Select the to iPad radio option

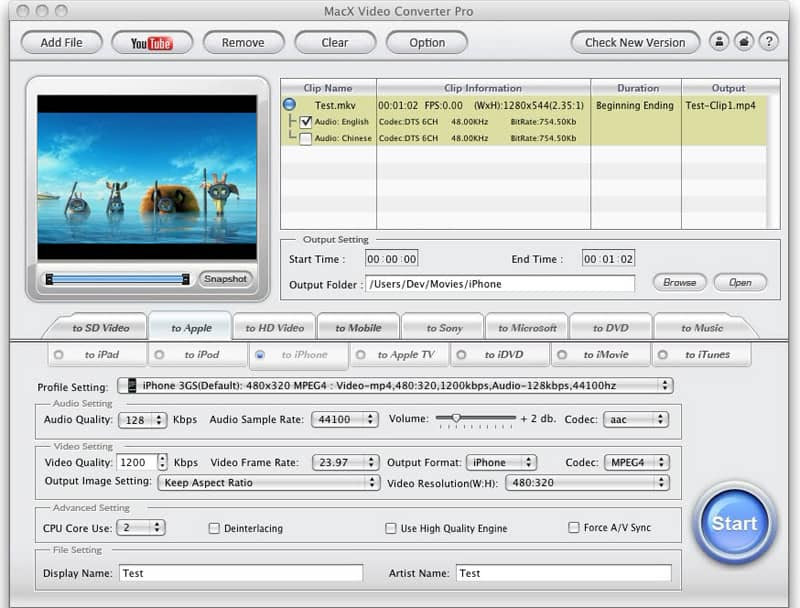[x=59, y=355]
